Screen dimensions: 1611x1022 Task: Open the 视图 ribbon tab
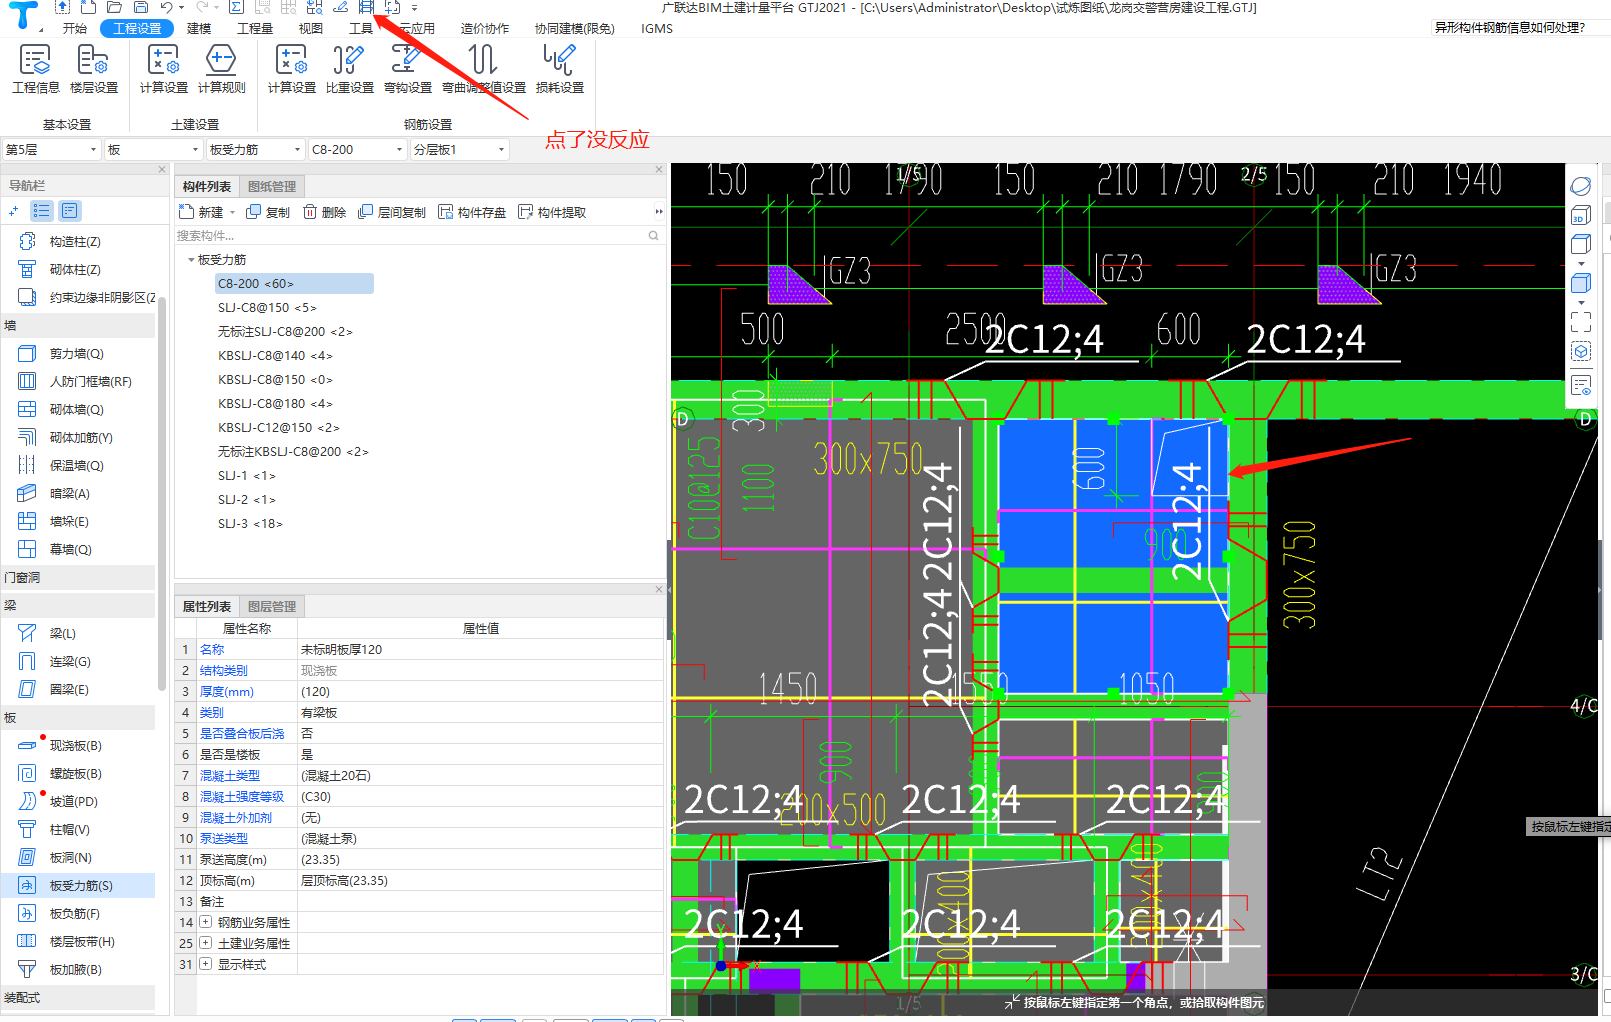click(311, 28)
